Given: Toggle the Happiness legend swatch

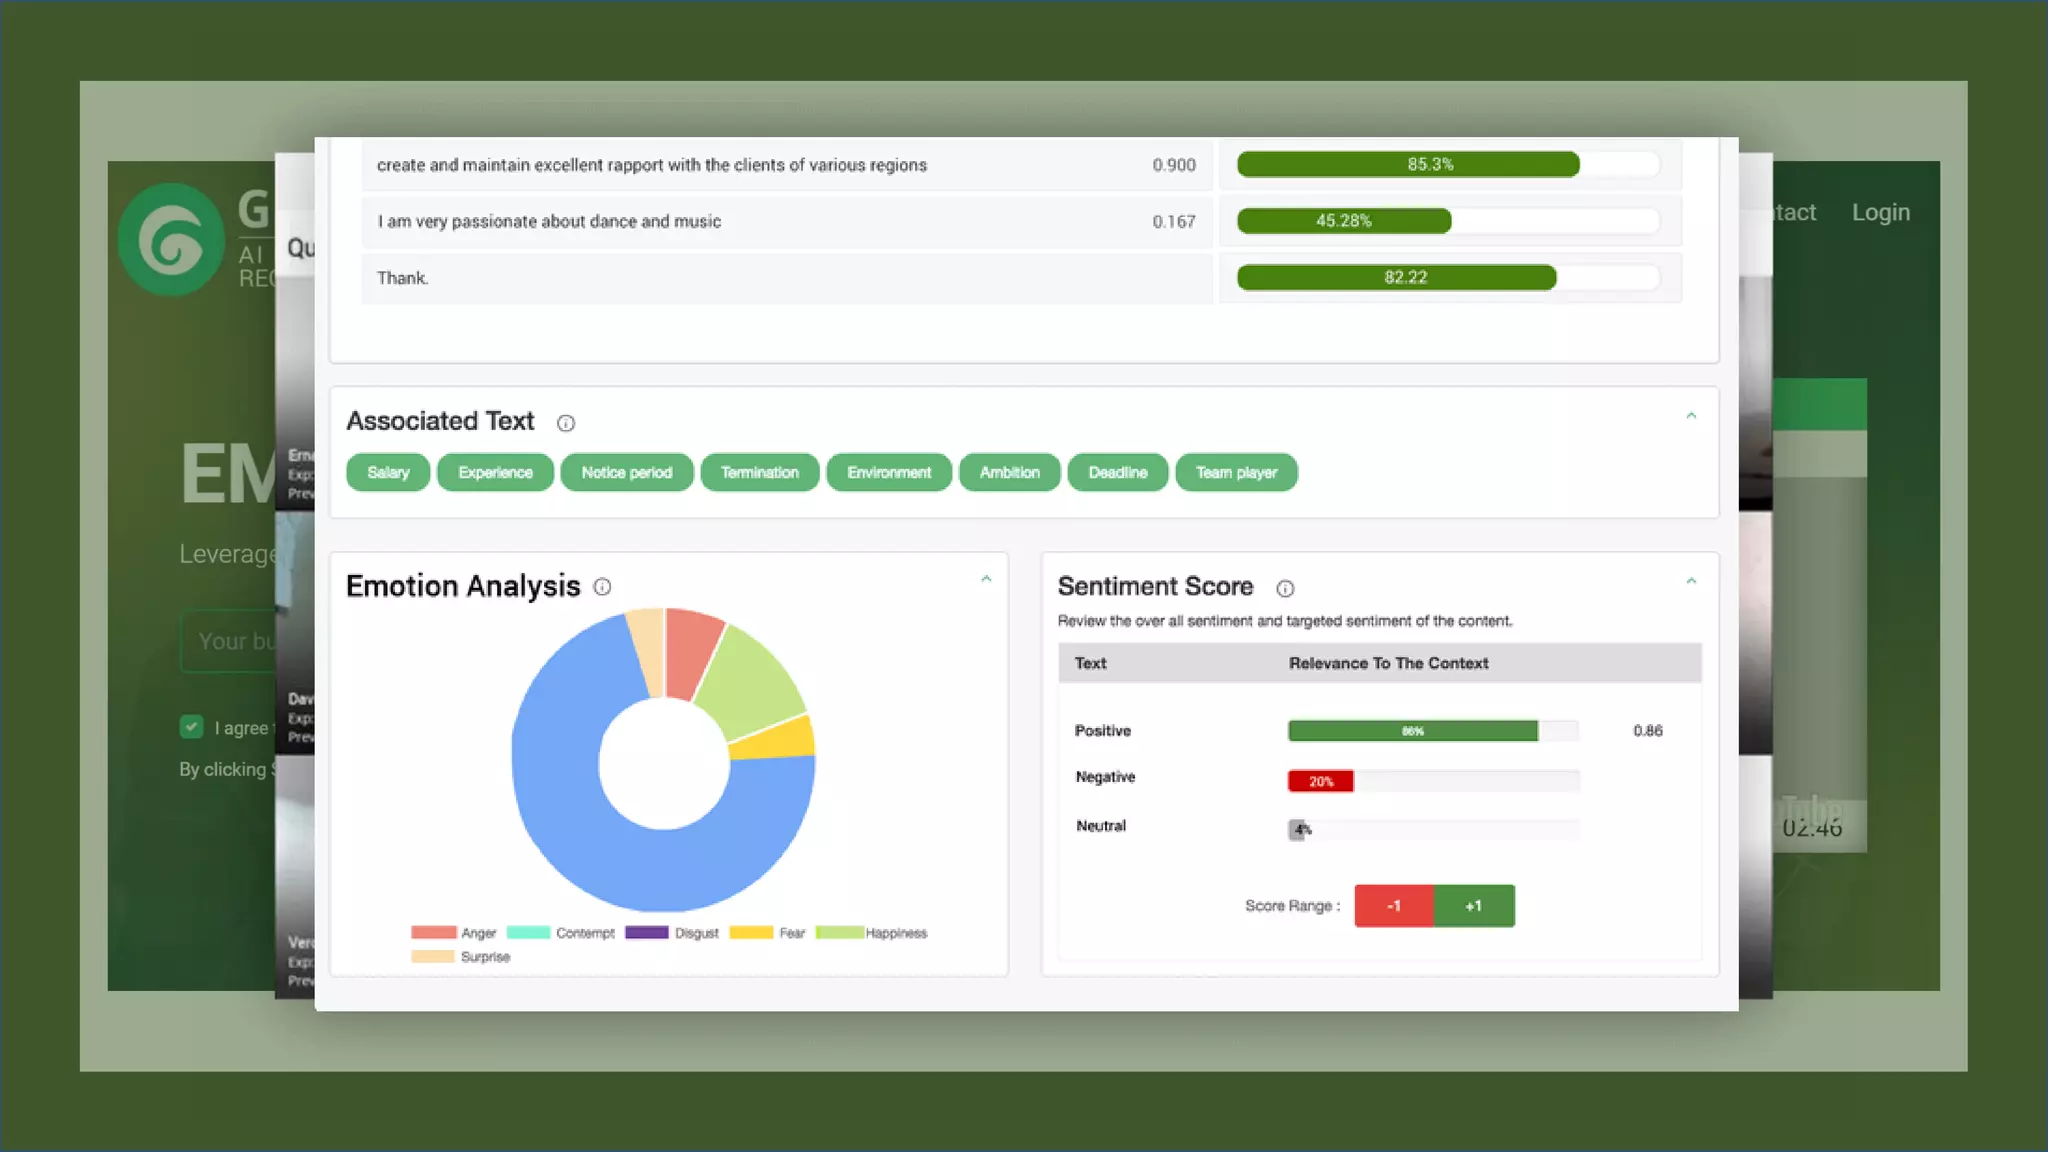Looking at the screenshot, I should (x=839, y=933).
